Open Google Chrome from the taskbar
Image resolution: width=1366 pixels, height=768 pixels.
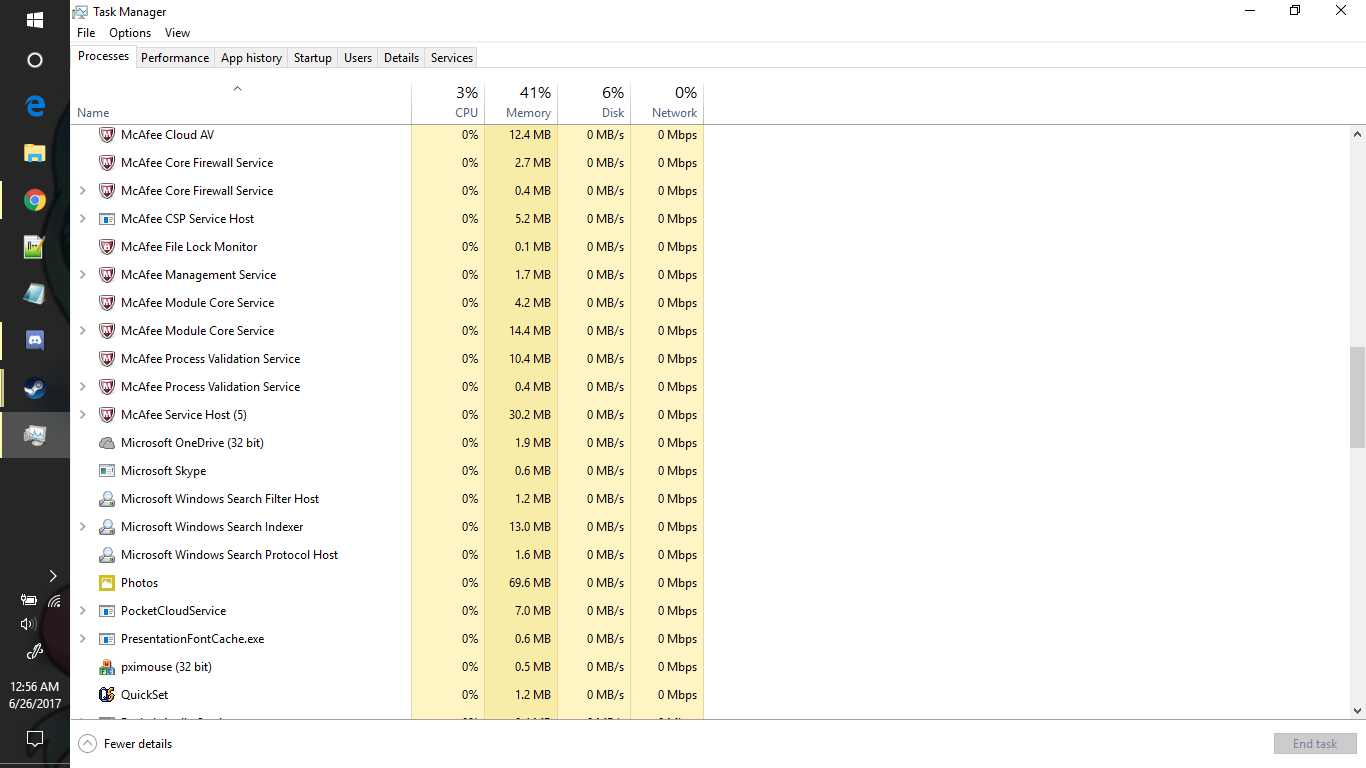click(x=35, y=200)
